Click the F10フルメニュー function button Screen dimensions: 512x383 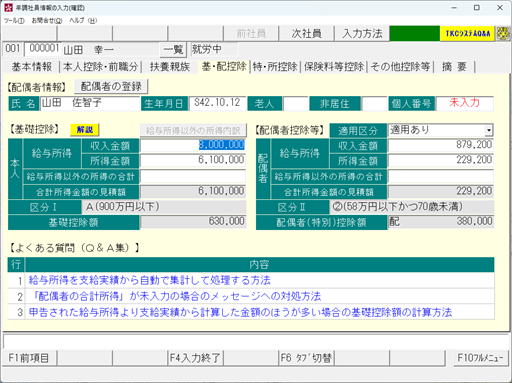point(480,358)
